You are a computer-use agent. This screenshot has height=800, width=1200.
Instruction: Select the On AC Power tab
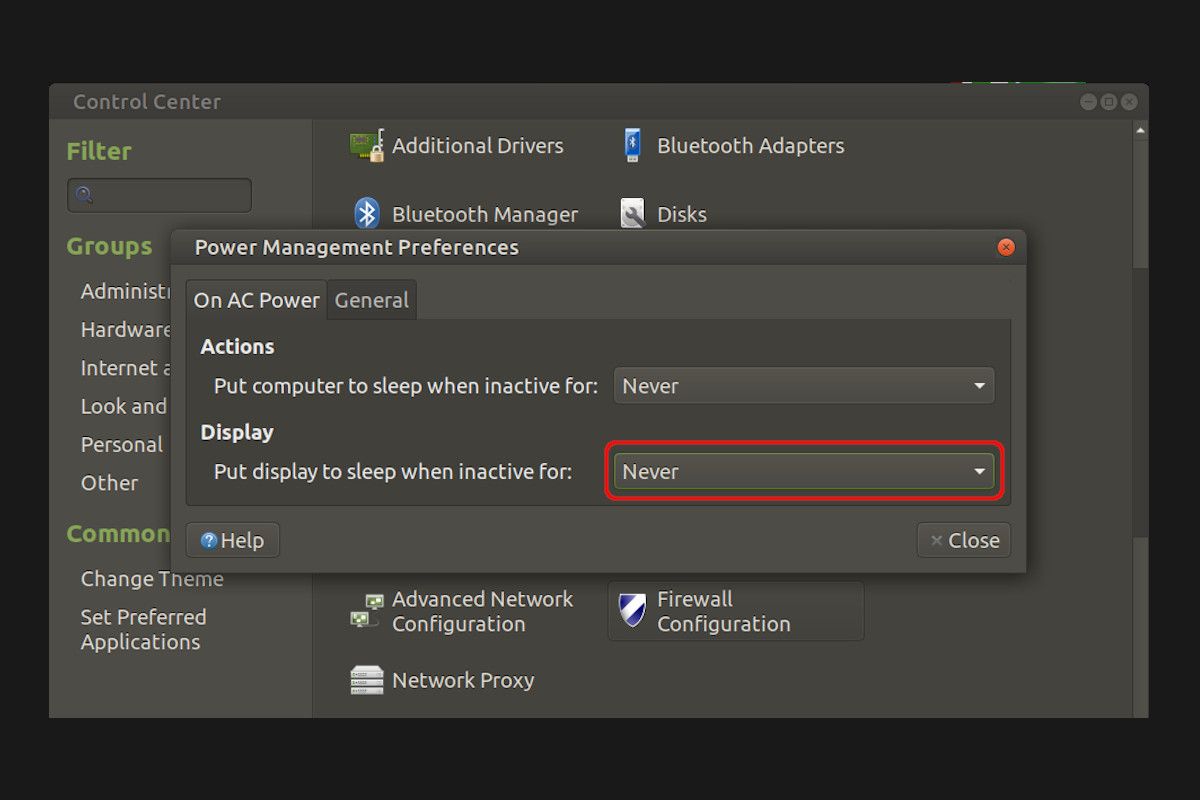(256, 300)
